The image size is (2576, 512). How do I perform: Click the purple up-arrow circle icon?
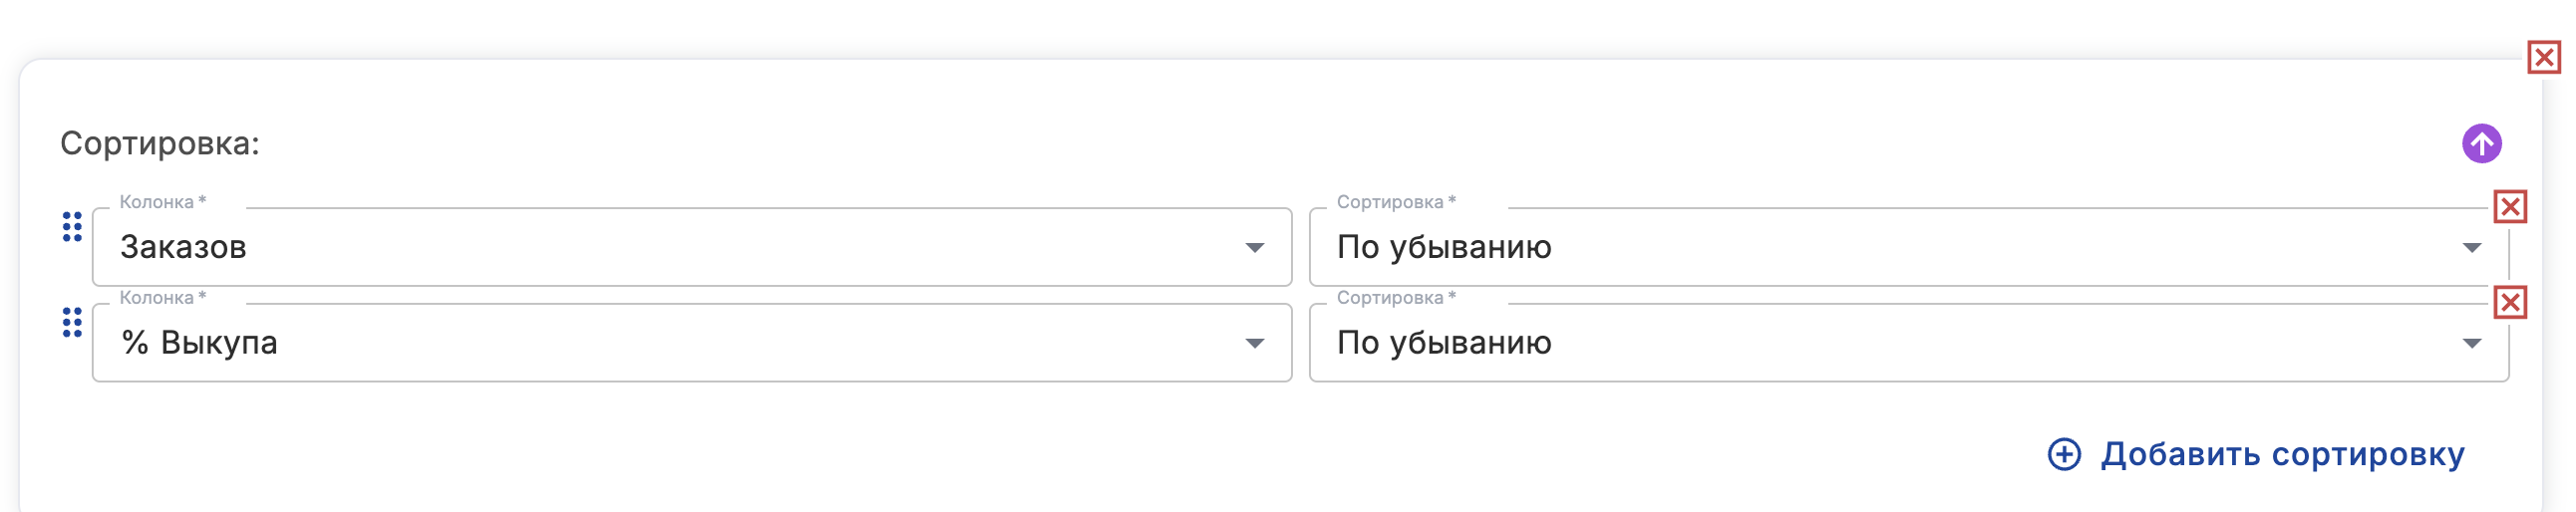pyautogui.click(x=2481, y=143)
